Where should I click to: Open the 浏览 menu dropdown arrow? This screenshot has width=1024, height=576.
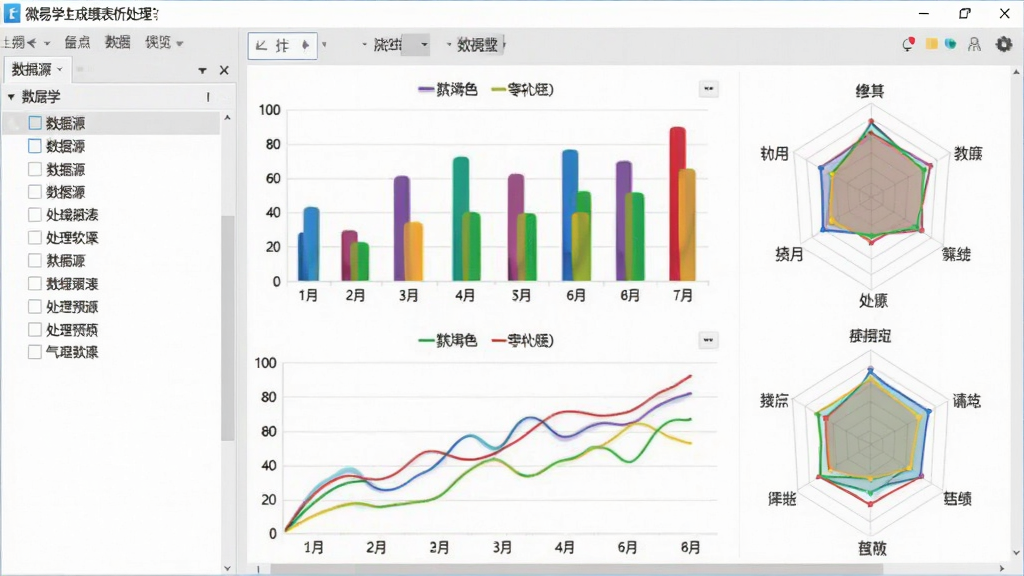pyautogui.click(x=180, y=44)
